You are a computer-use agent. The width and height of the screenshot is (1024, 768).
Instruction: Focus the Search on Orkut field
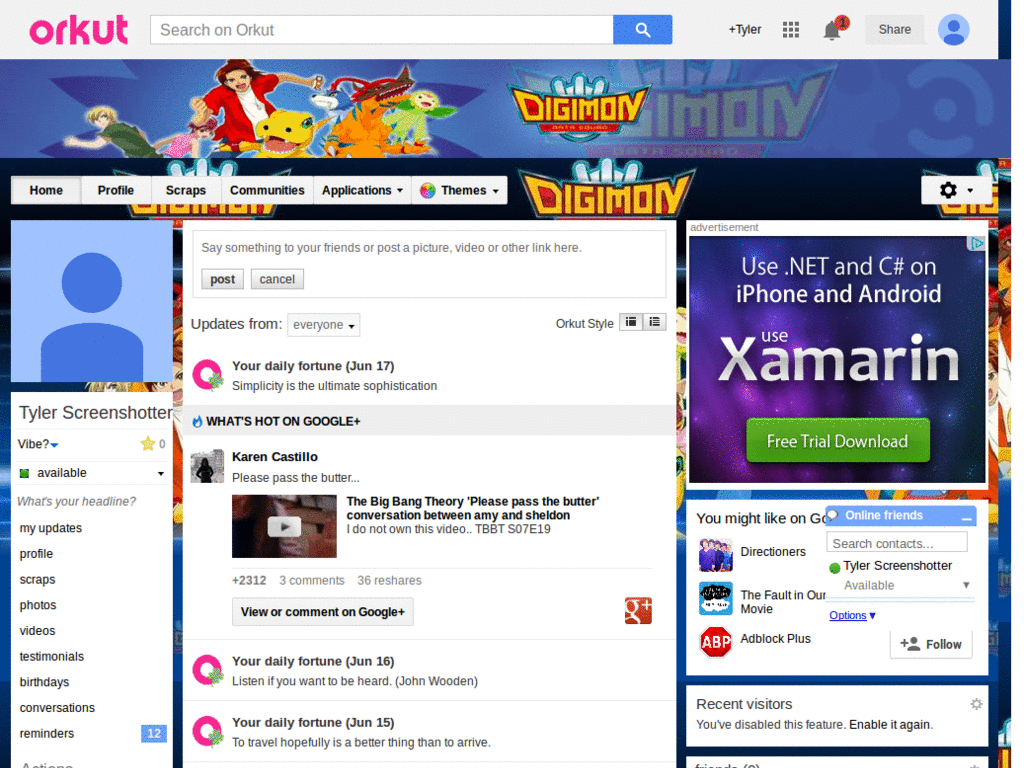(381, 30)
